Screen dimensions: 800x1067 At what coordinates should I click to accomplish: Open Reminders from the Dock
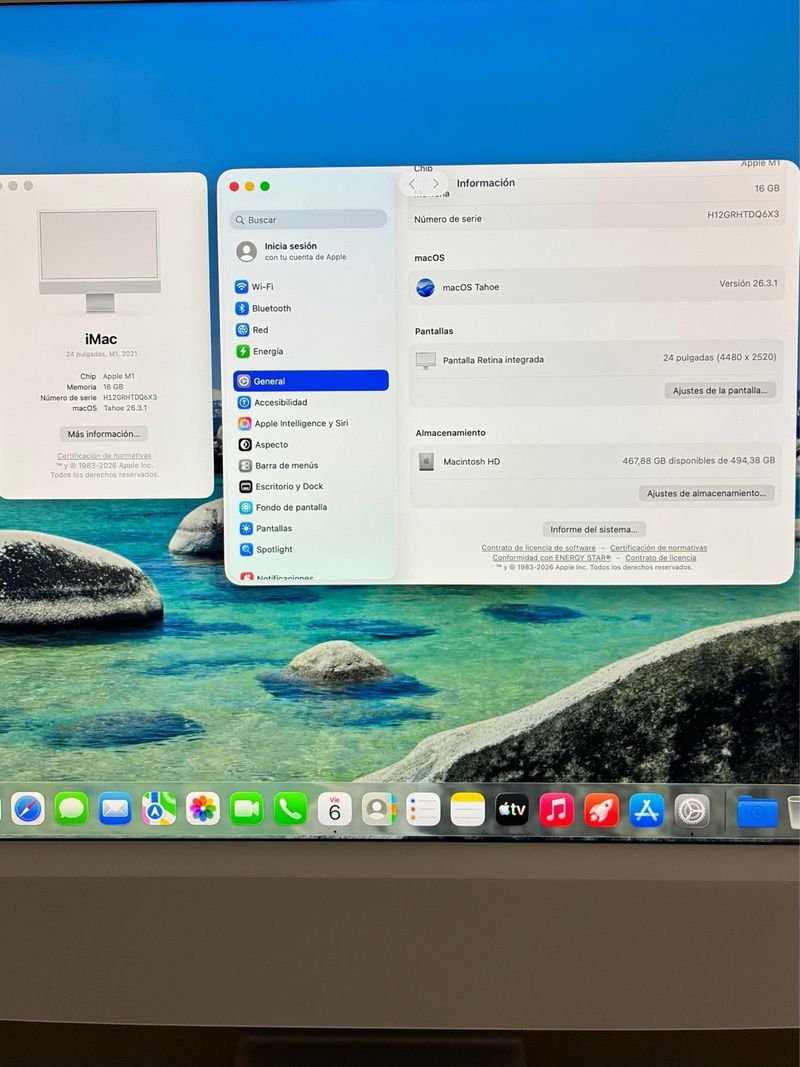(x=423, y=810)
